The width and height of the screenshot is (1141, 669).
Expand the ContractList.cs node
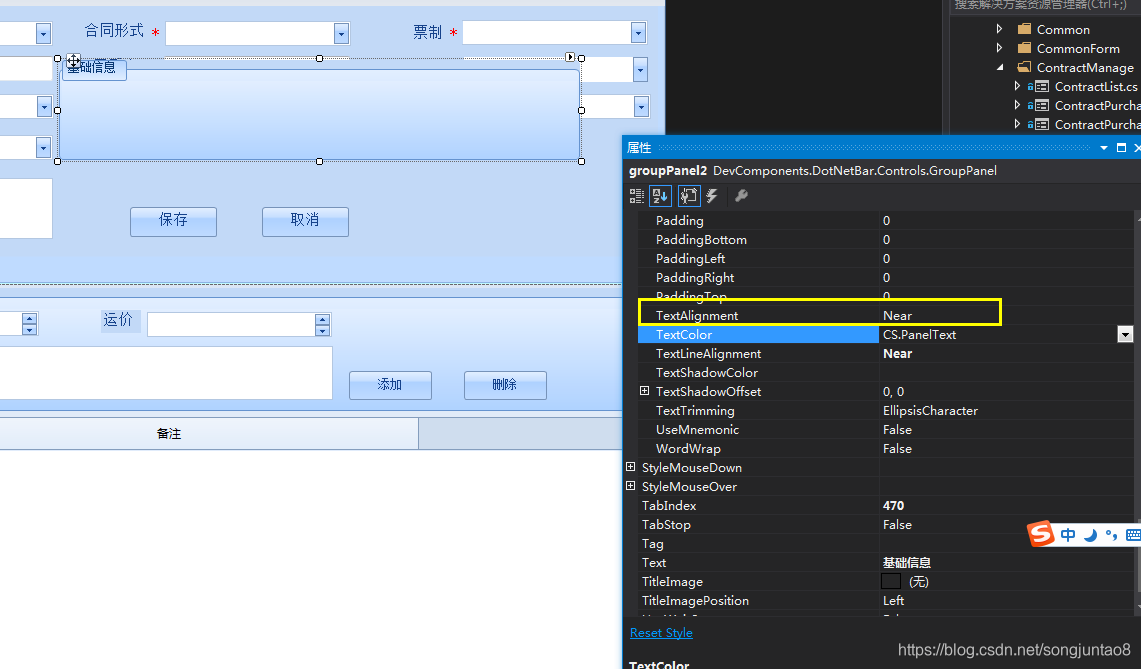click(x=1017, y=86)
